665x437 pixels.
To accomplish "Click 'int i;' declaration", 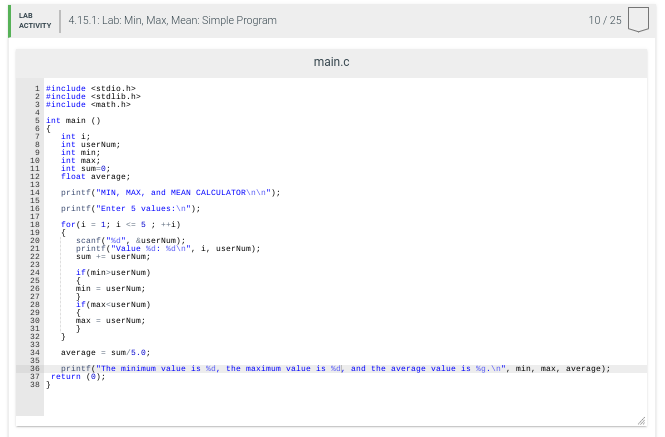I will click(75, 136).
